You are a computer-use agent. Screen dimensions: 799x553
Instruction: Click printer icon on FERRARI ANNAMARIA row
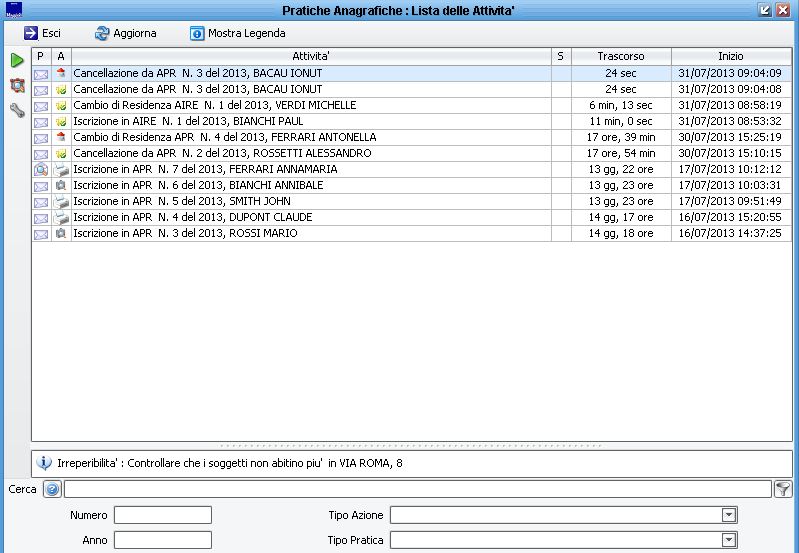(x=61, y=170)
